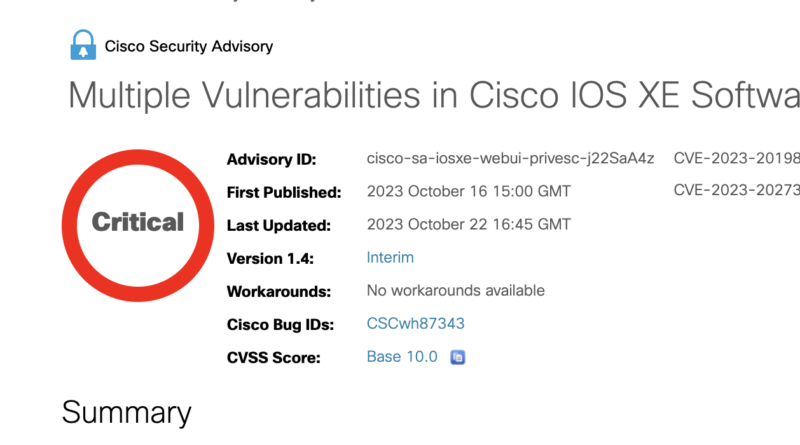800x445 pixels.
Task: Open the Interim version link
Action: [x=390, y=257]
